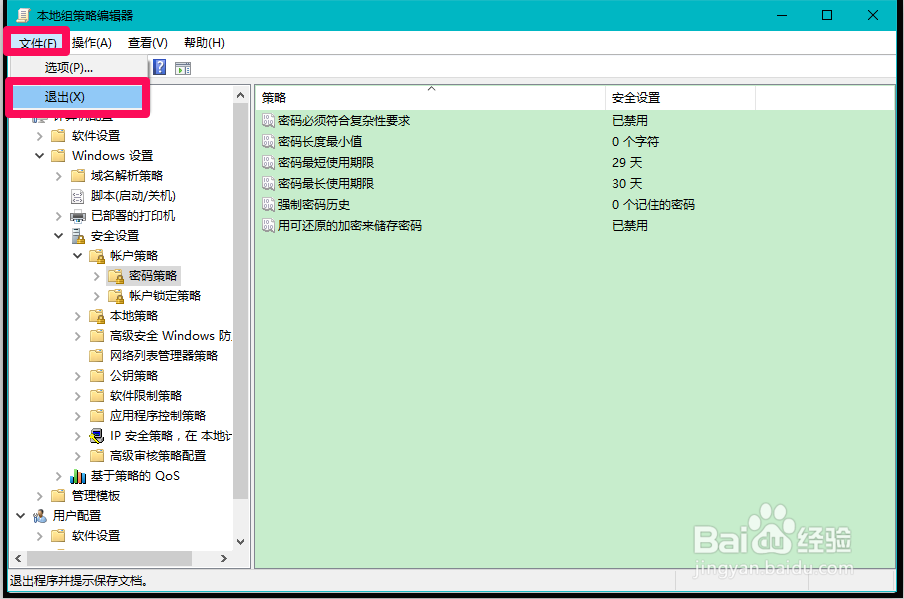Open the Help toolbar icon

coord(160,68)
